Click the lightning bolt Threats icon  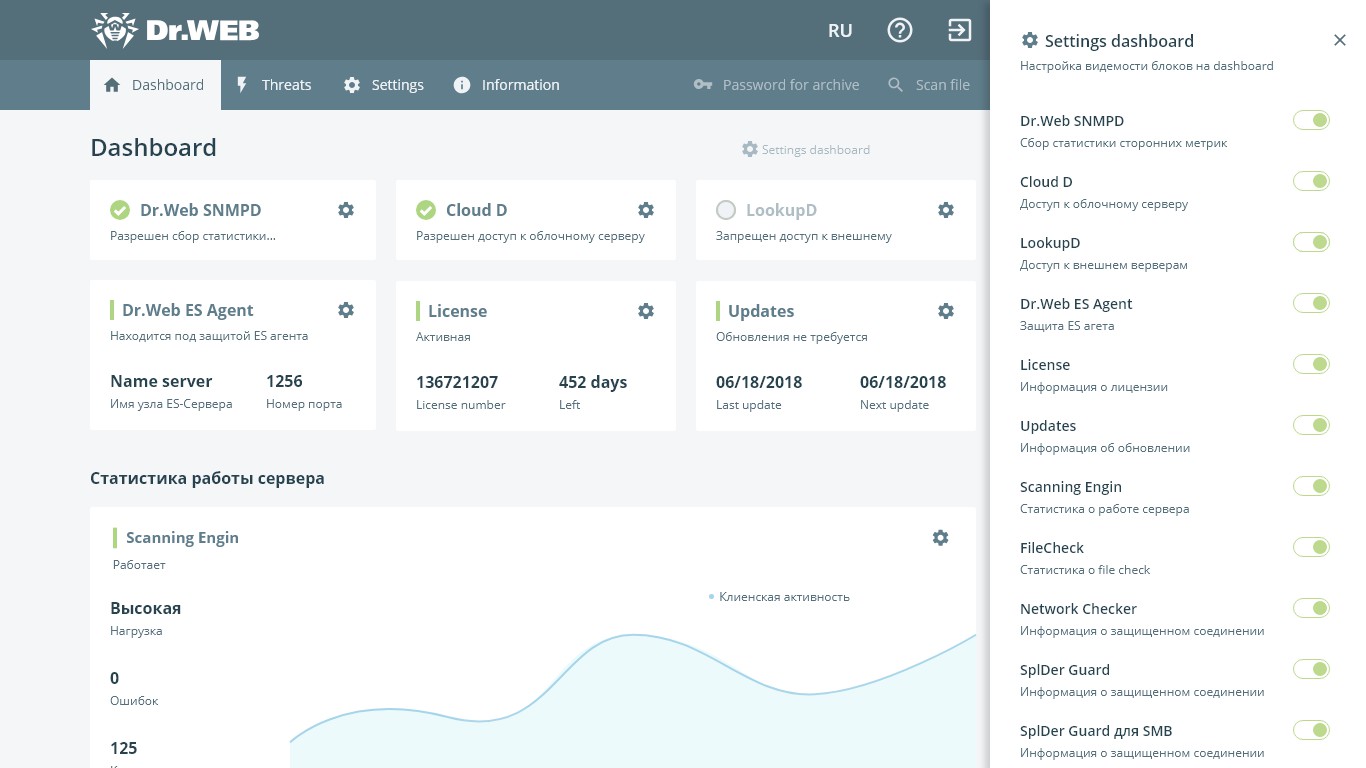(x=241, y=85)
